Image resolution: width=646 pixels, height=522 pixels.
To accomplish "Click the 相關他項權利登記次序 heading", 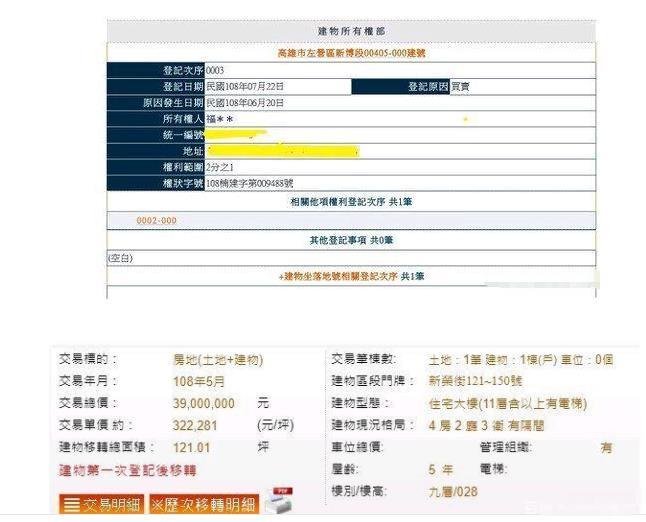I will point(351,201).
